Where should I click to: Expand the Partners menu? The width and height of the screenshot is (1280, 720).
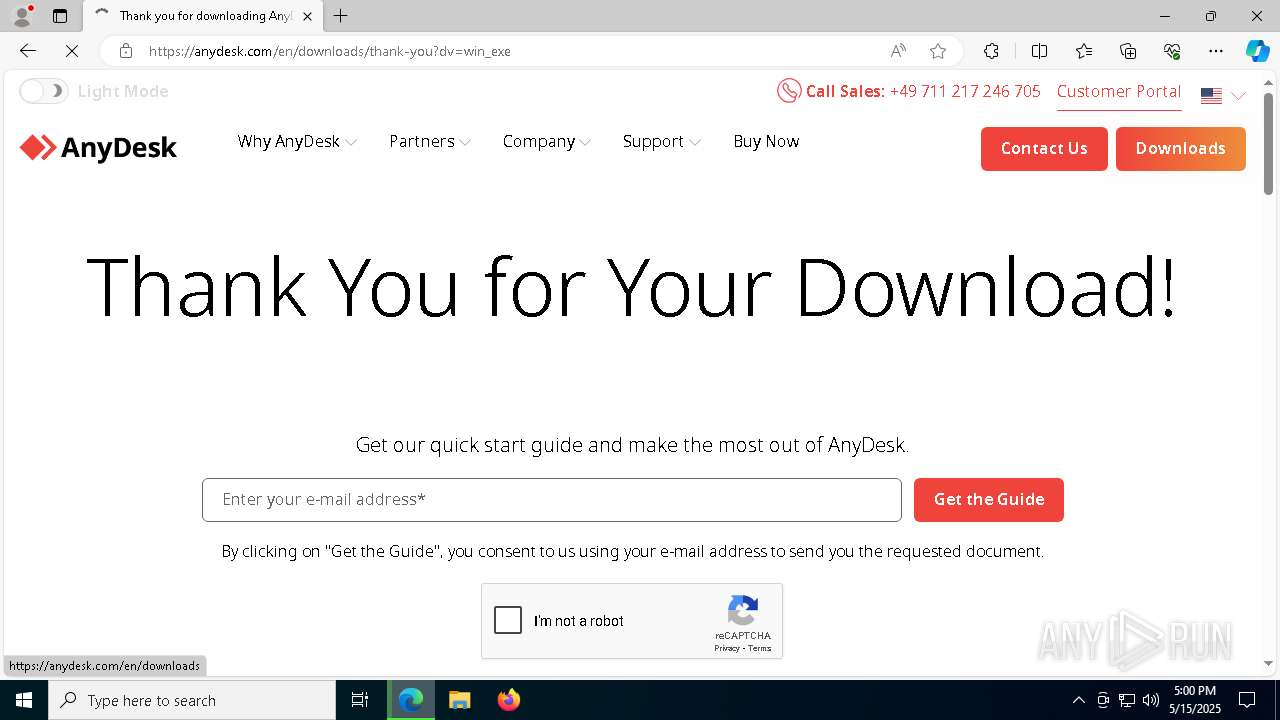430,141
